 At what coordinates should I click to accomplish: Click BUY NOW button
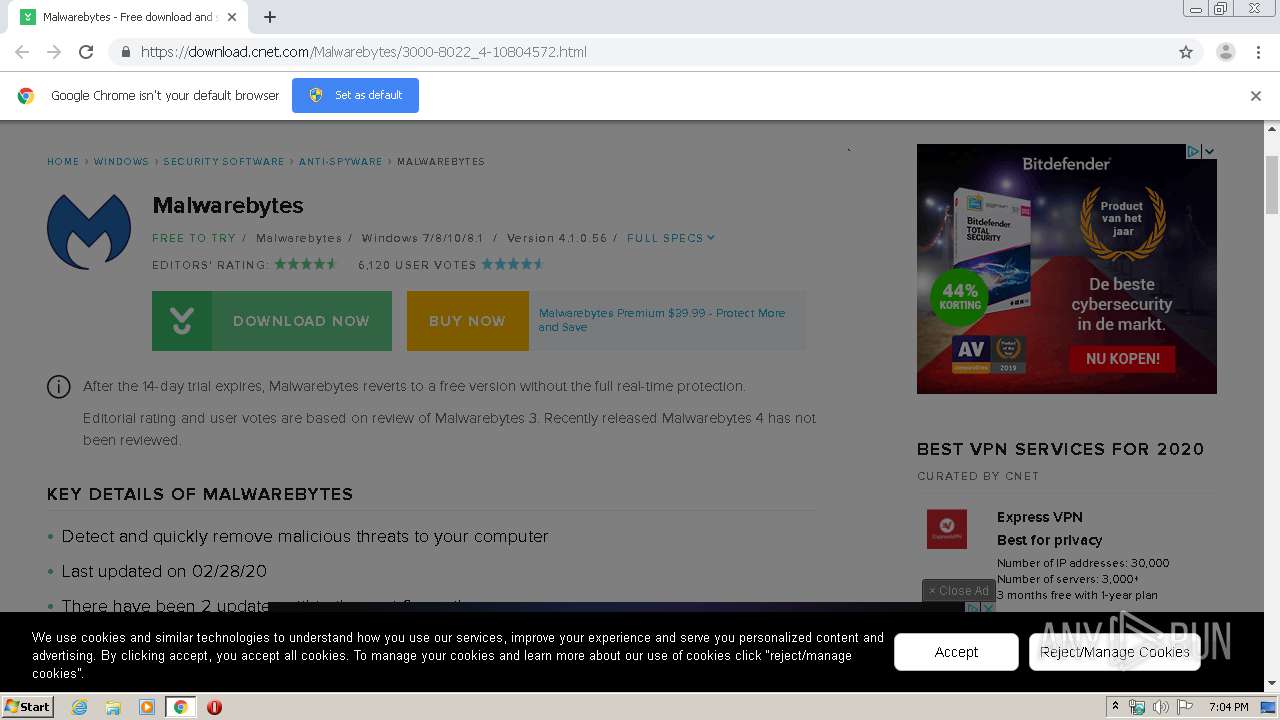467,321
